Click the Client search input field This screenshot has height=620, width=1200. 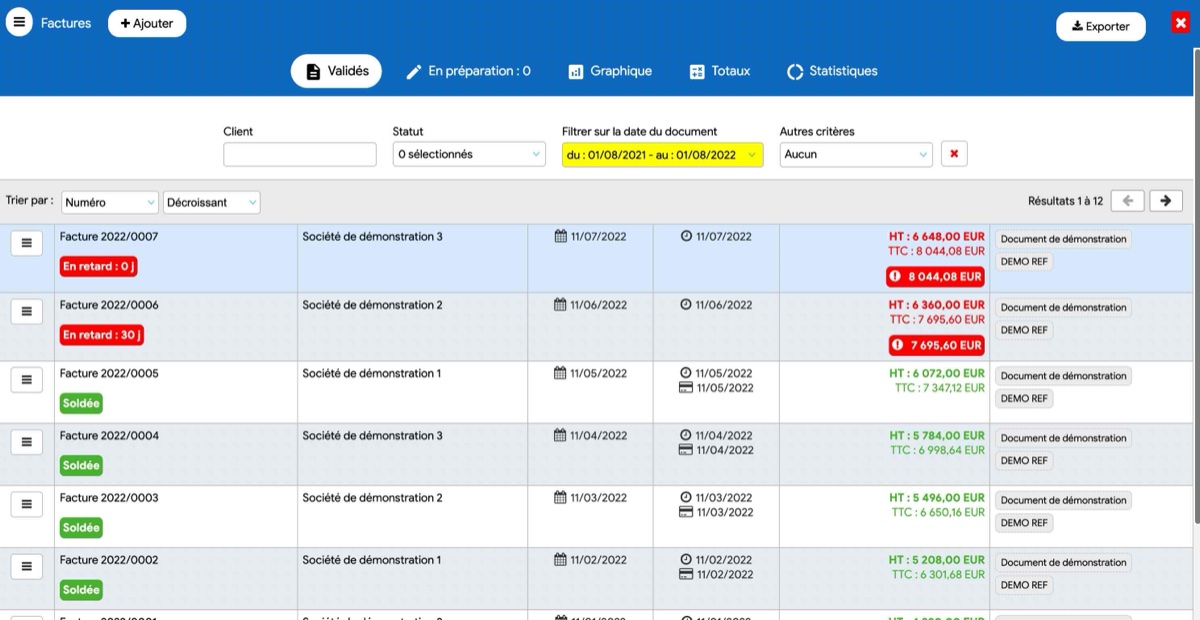click(300, 154)
